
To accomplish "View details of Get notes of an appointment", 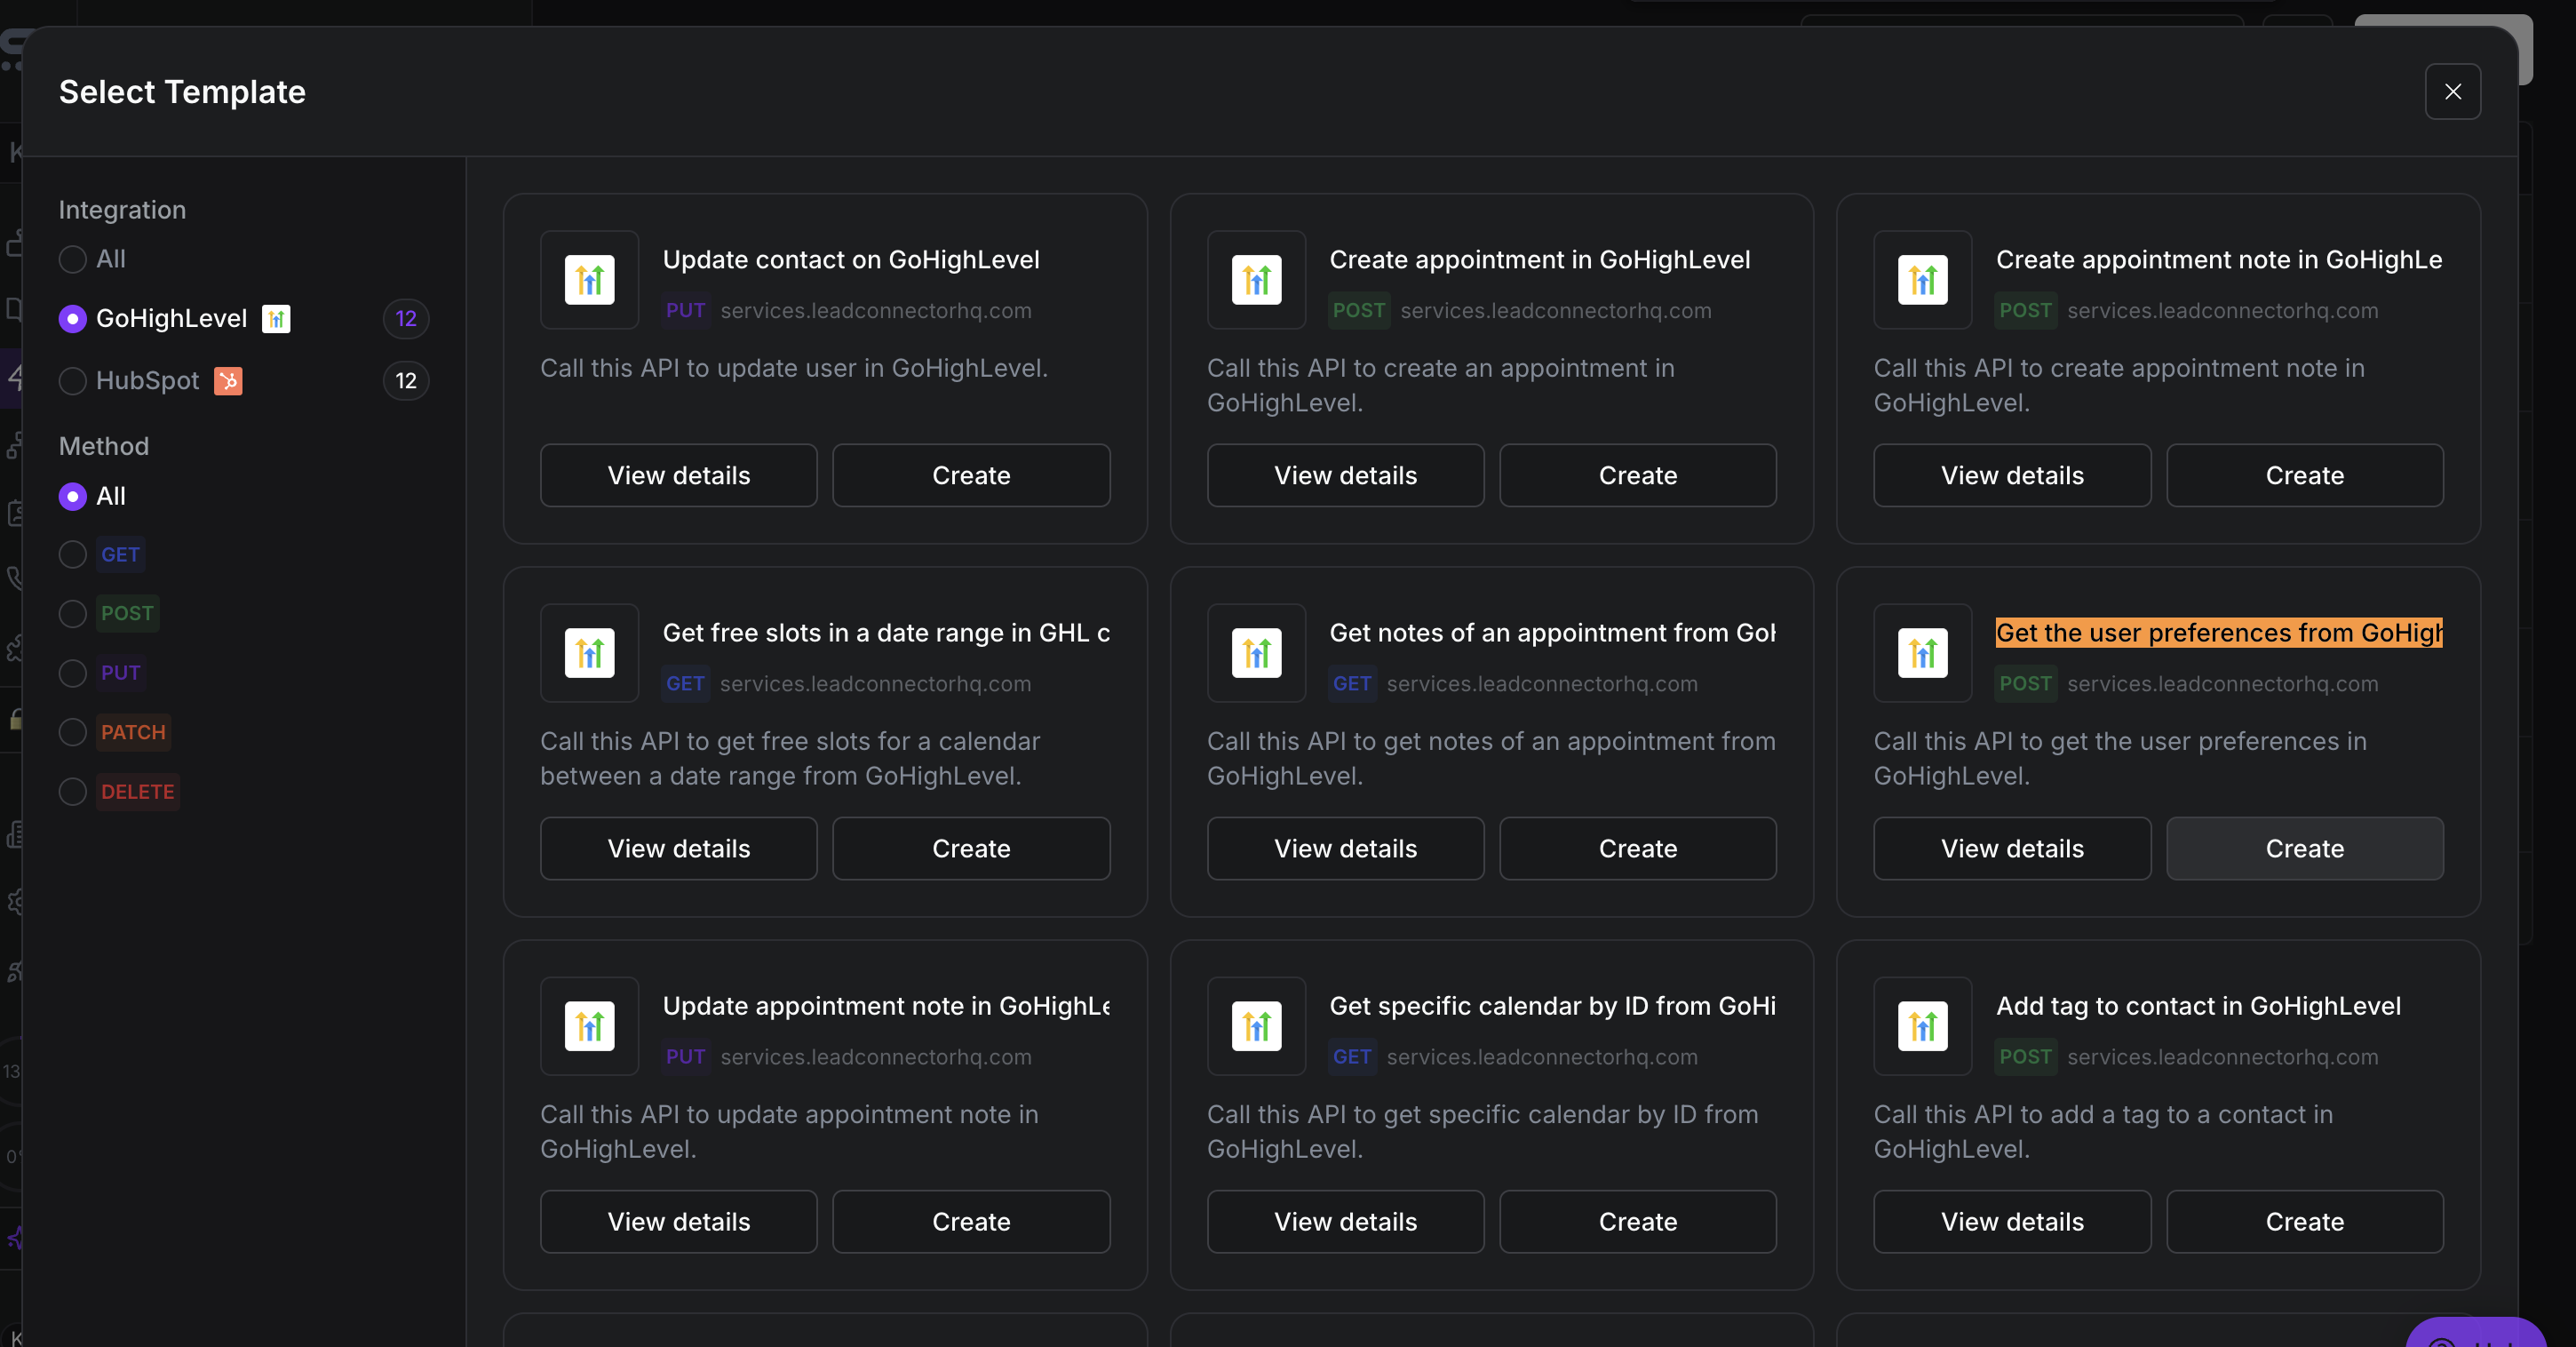I will click(1345, 849).
